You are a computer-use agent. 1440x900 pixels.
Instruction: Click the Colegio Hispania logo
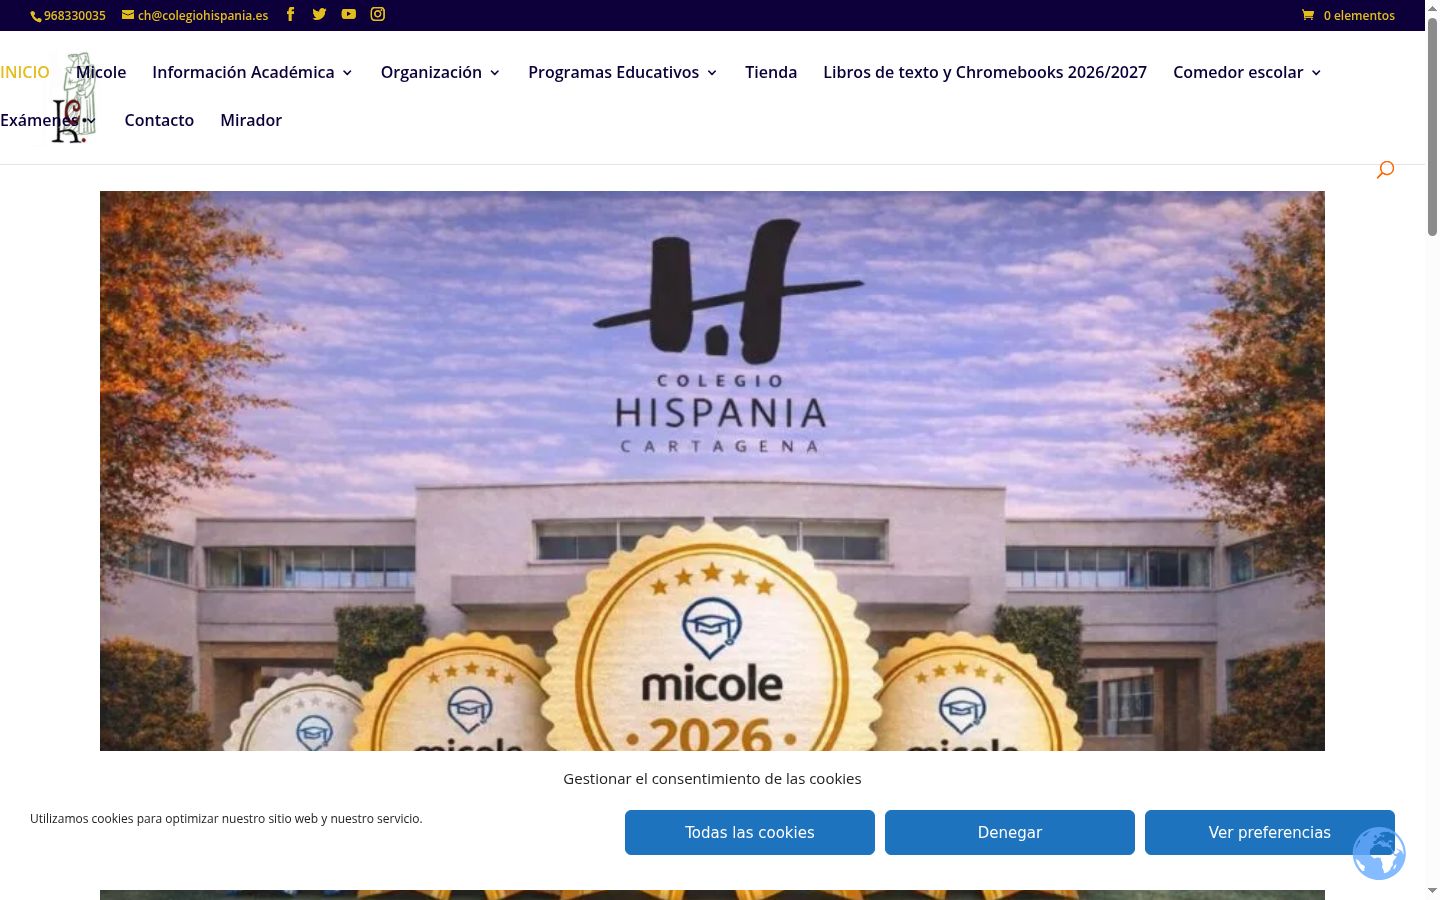tap(74, 98)
